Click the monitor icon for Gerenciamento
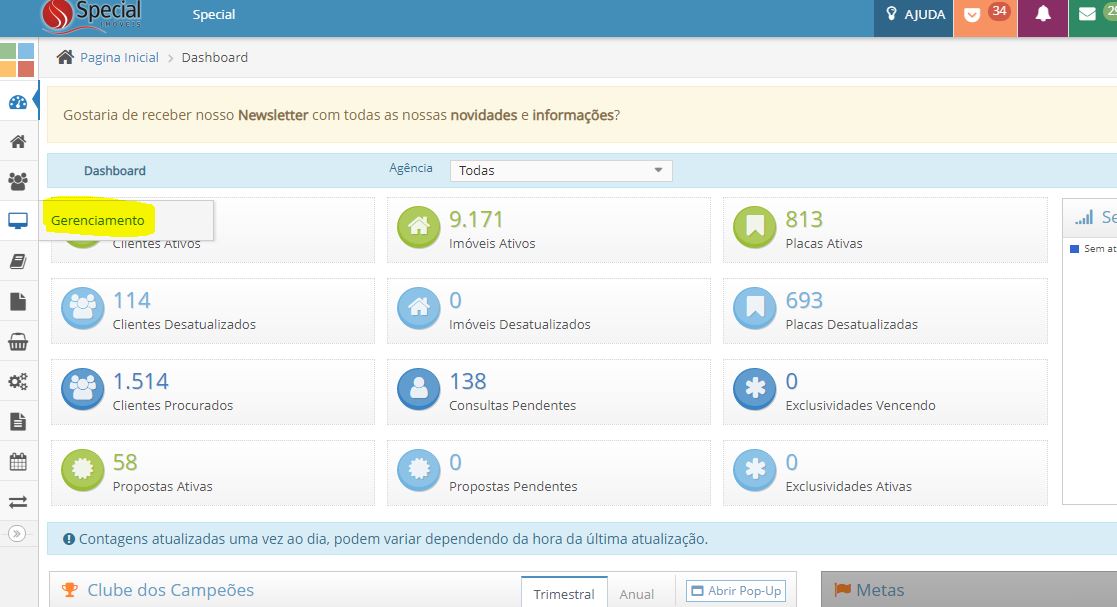This screenshot has height=607, width=1117. click(x=18, y=221)
